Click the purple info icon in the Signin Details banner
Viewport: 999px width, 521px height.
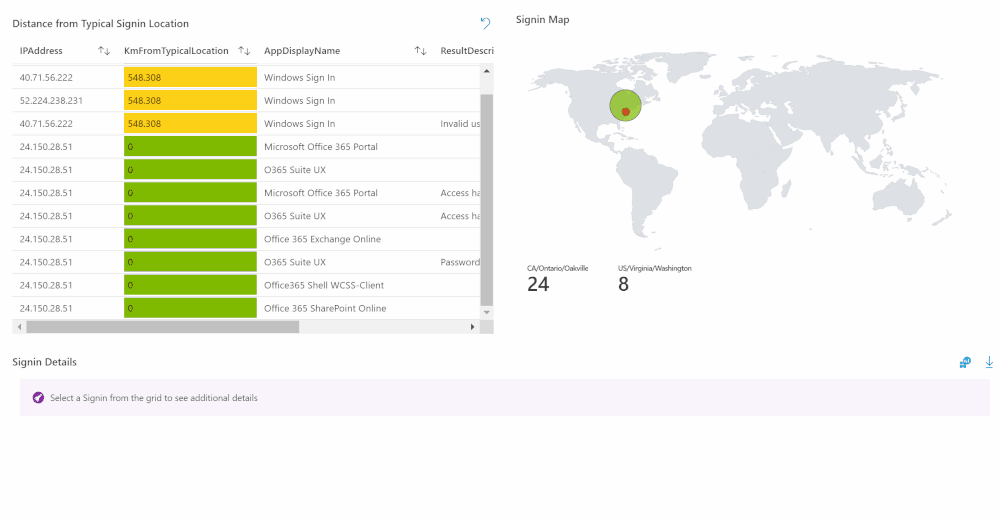point(38,397)
